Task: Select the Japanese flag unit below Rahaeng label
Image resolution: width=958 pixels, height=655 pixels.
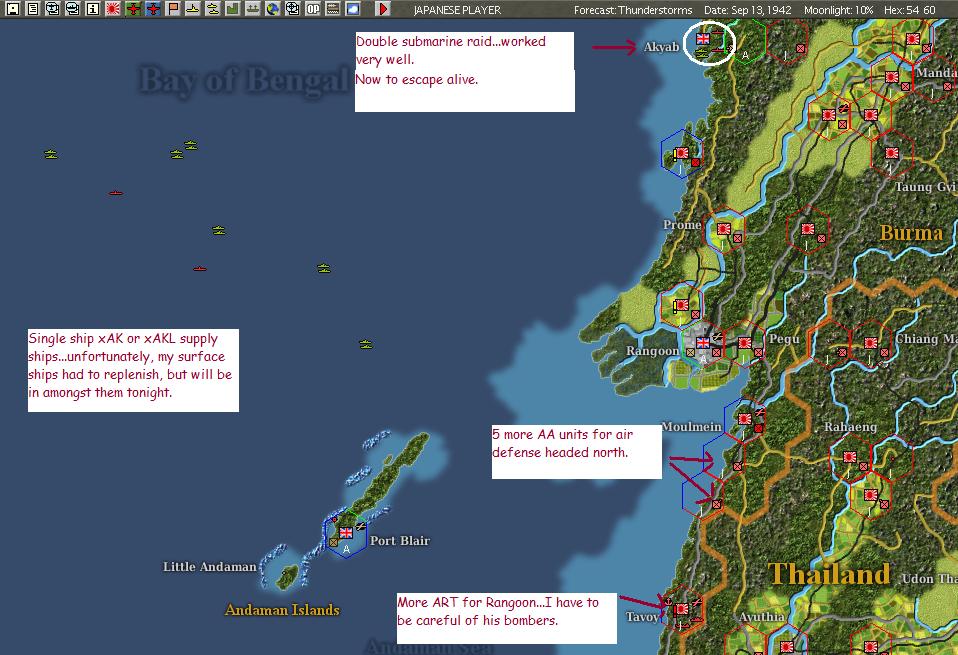Action: (850, 456)
